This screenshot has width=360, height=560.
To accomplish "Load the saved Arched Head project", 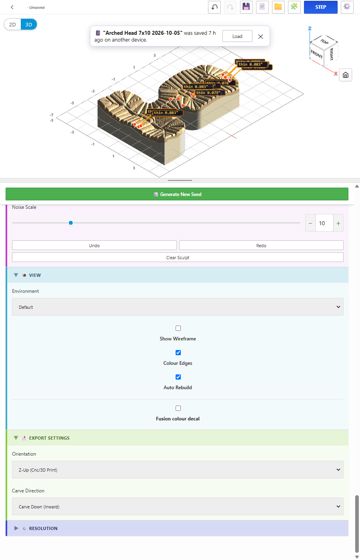I will [237, 36].
